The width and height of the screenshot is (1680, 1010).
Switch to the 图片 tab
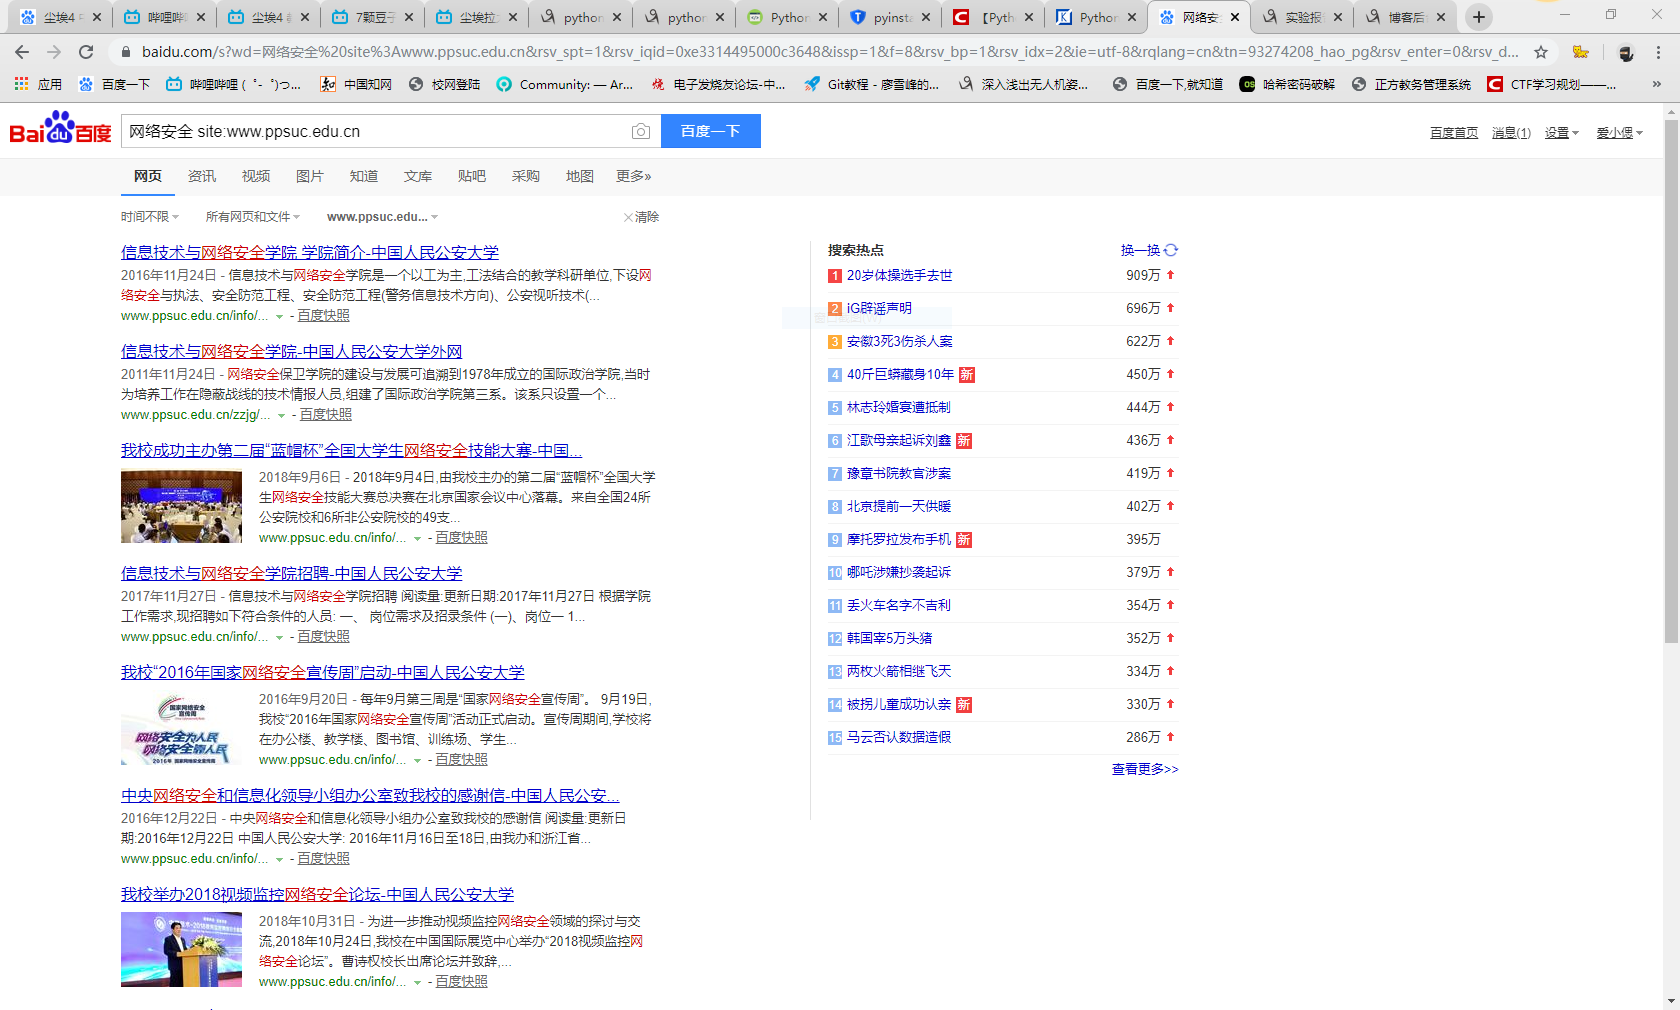pos(310,176)
